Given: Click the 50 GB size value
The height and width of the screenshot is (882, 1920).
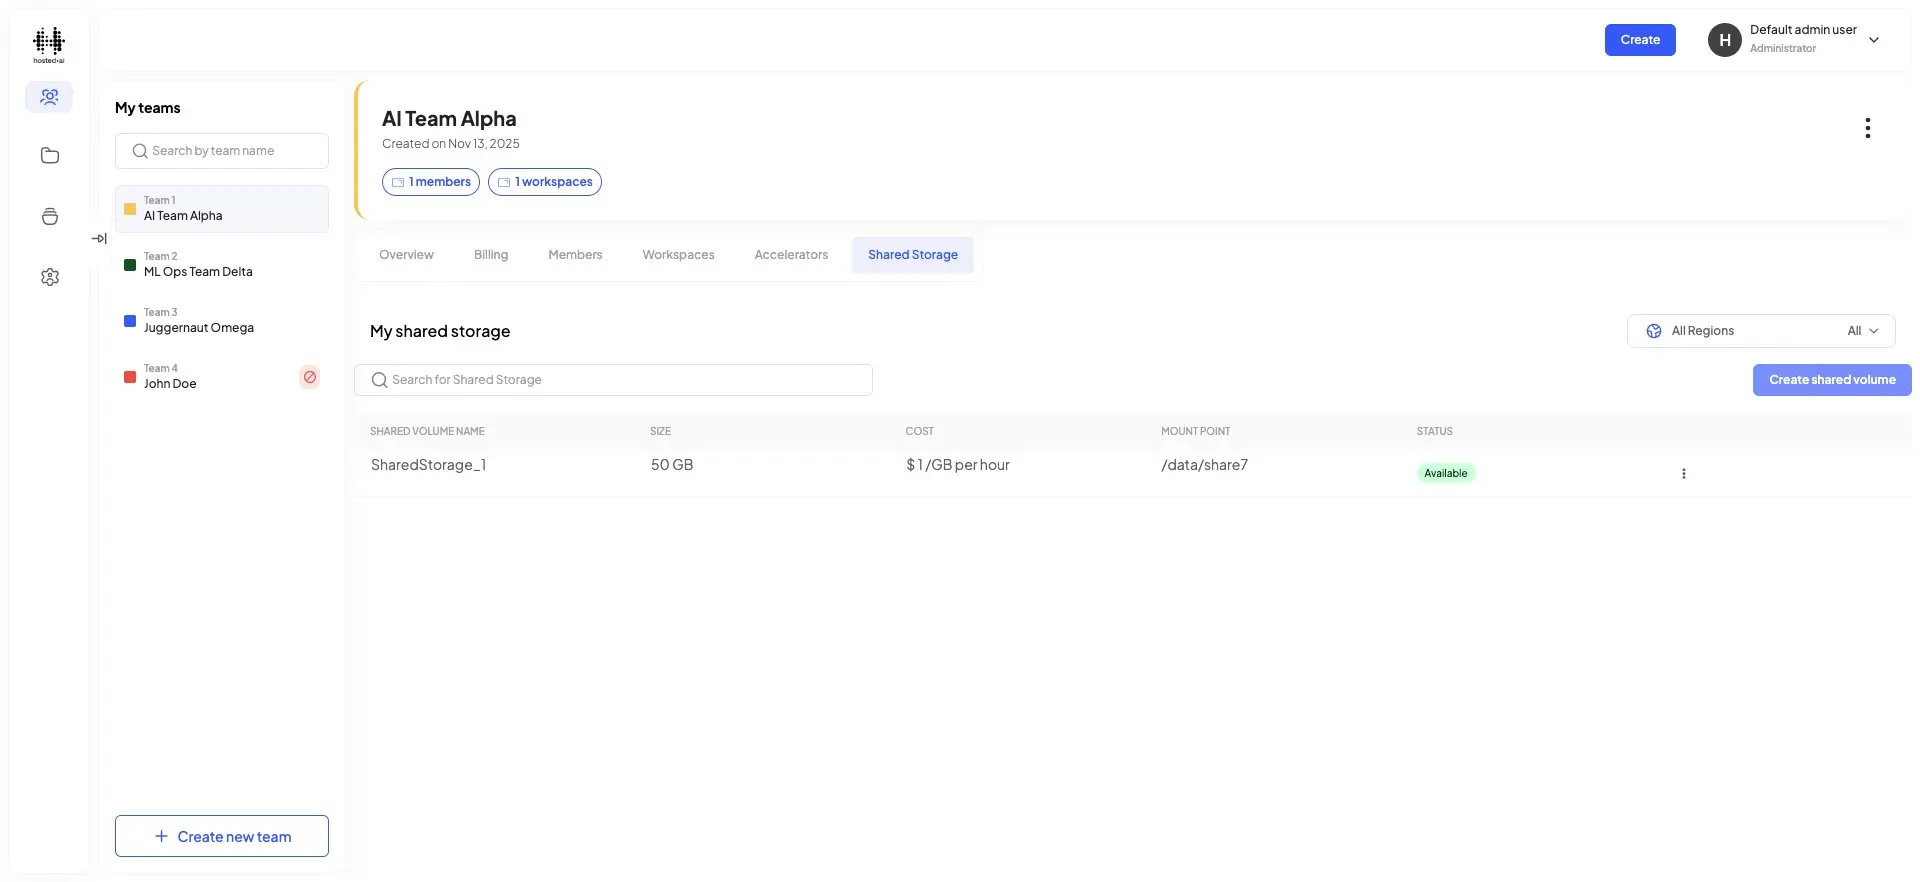Looking at the screenshot, I should click(672, 465).
